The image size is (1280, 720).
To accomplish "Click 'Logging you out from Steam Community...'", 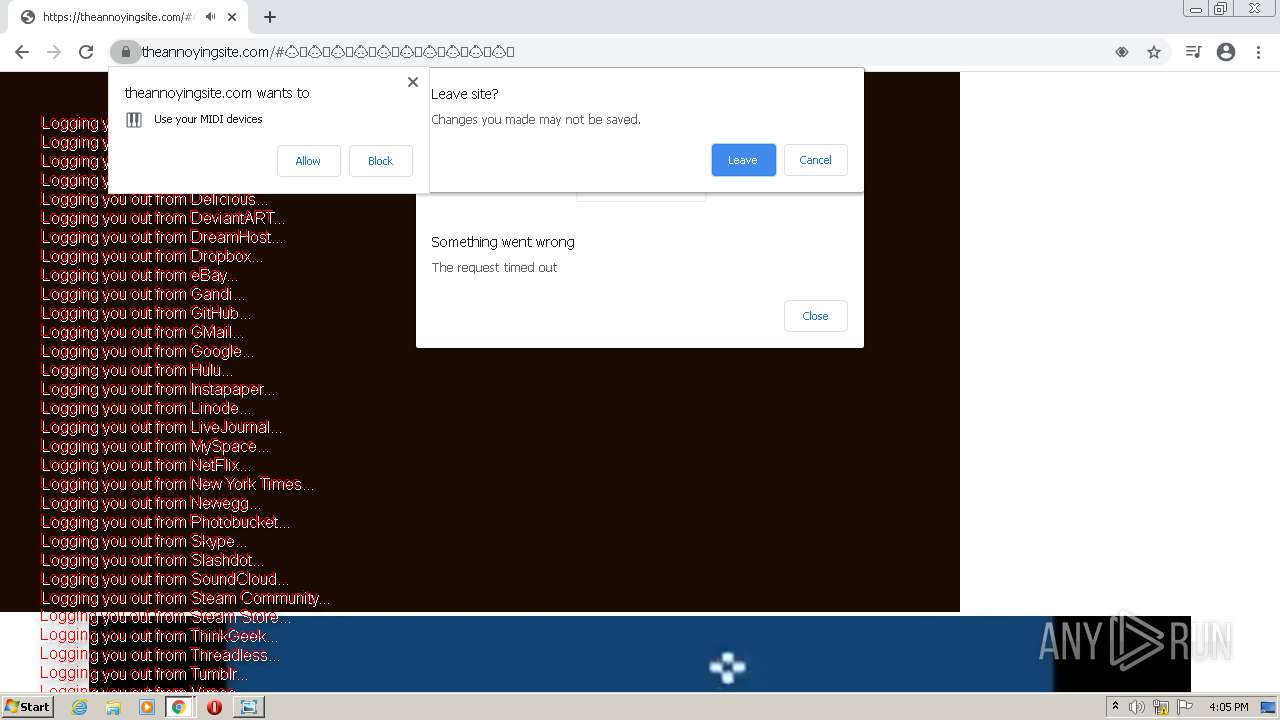I will tap(186, 598).
